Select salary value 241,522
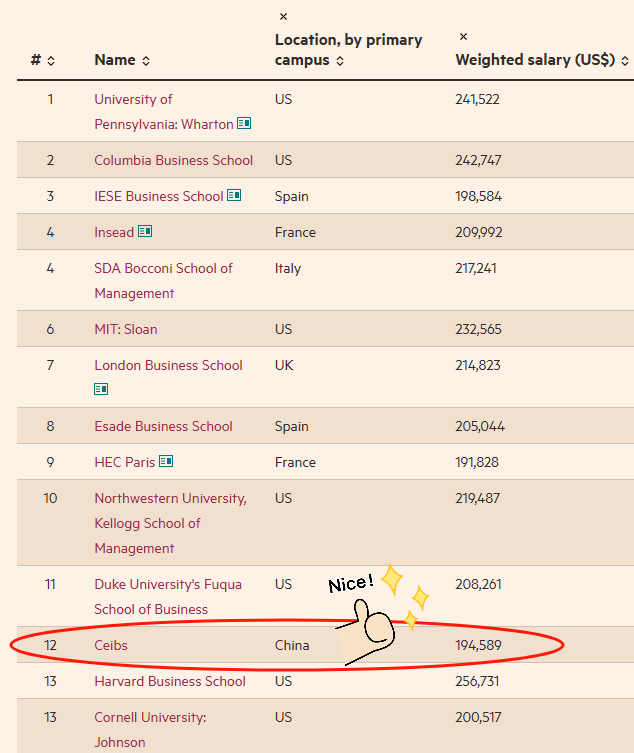 pos(477,99)
